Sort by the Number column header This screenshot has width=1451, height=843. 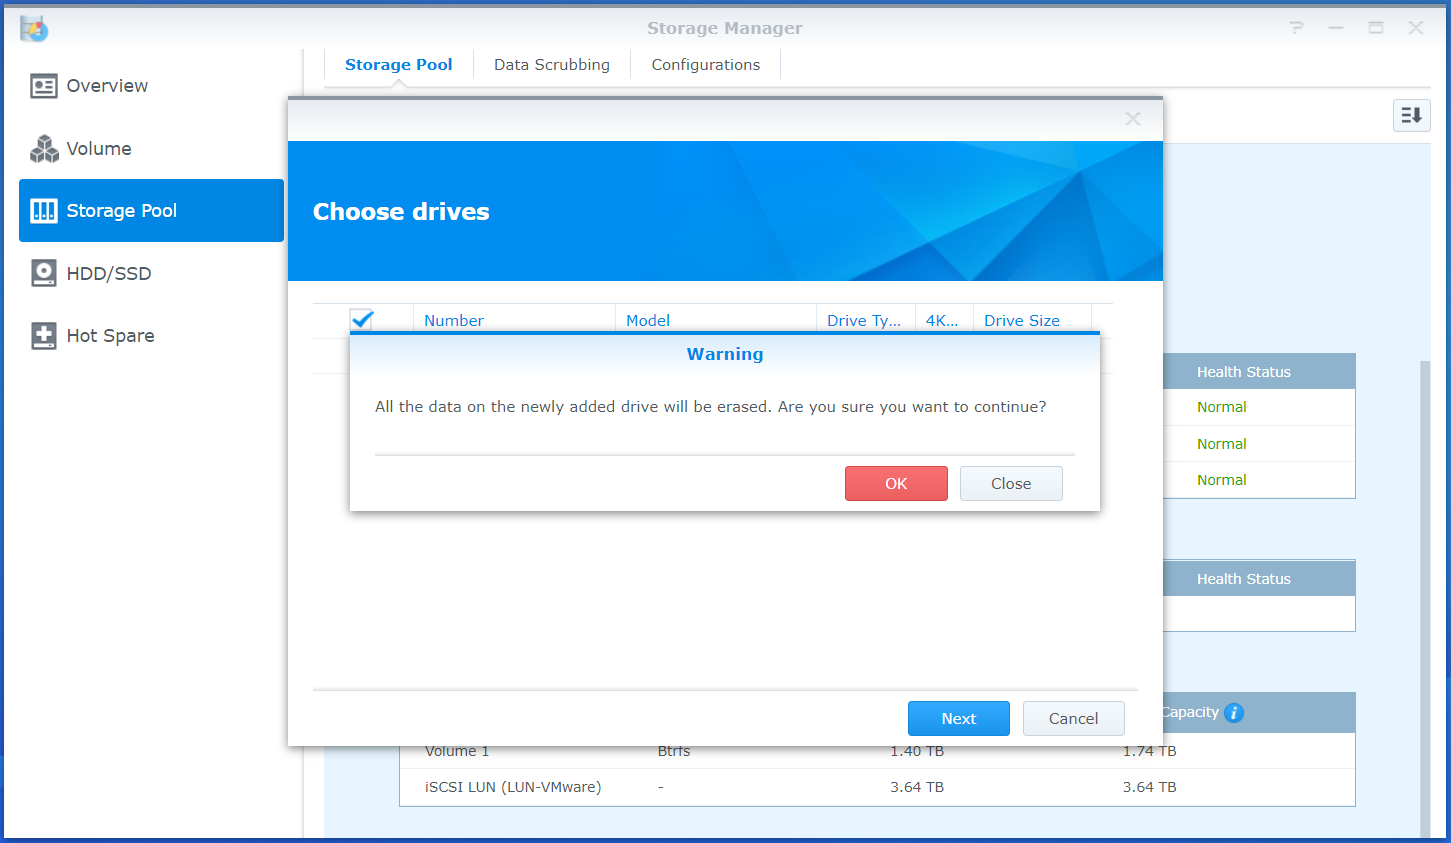(x=514, y=320)
